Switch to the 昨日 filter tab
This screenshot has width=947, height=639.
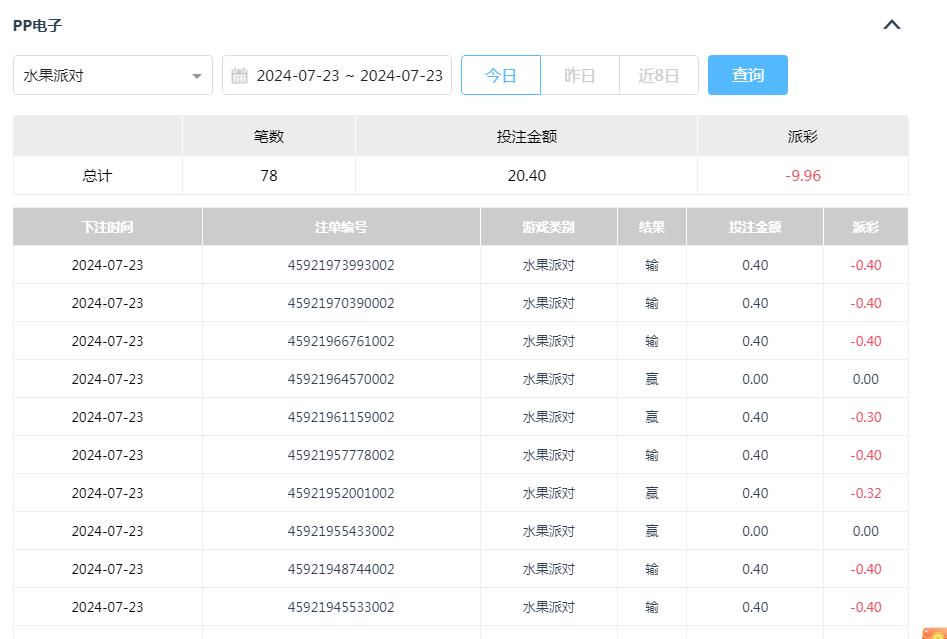tap(579, 75)
